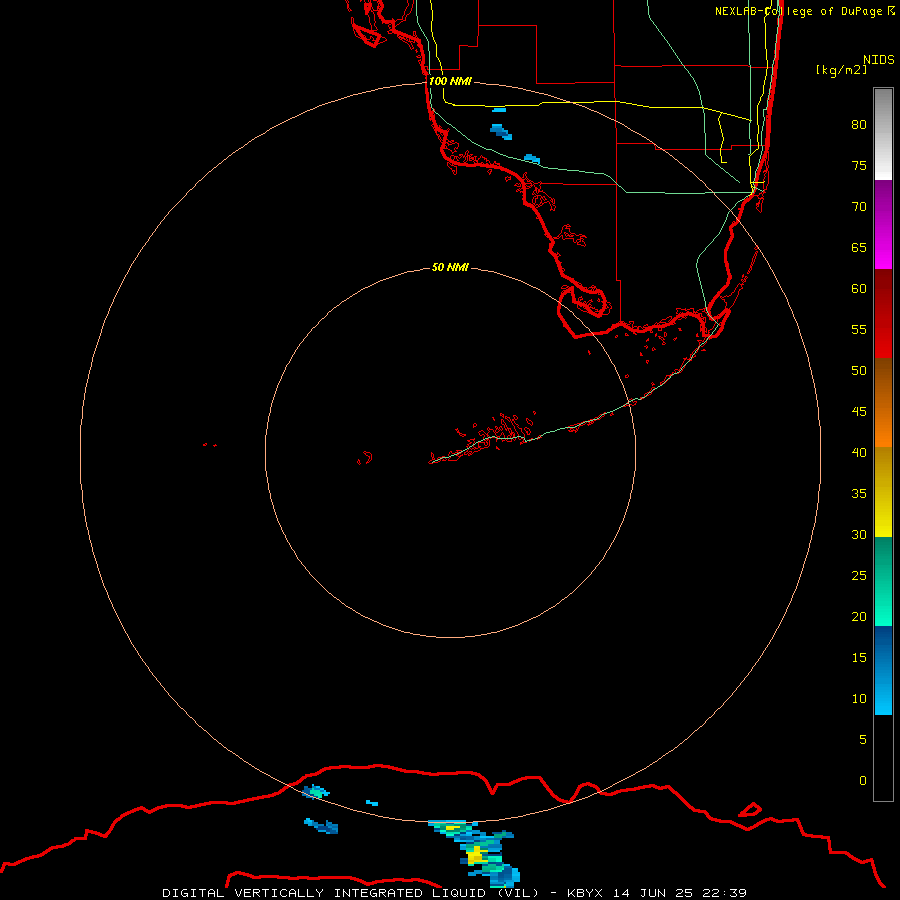Click the yellow core of the southern storm cell
The height and width of the screenshot is (900, 900).
point(476,856)
